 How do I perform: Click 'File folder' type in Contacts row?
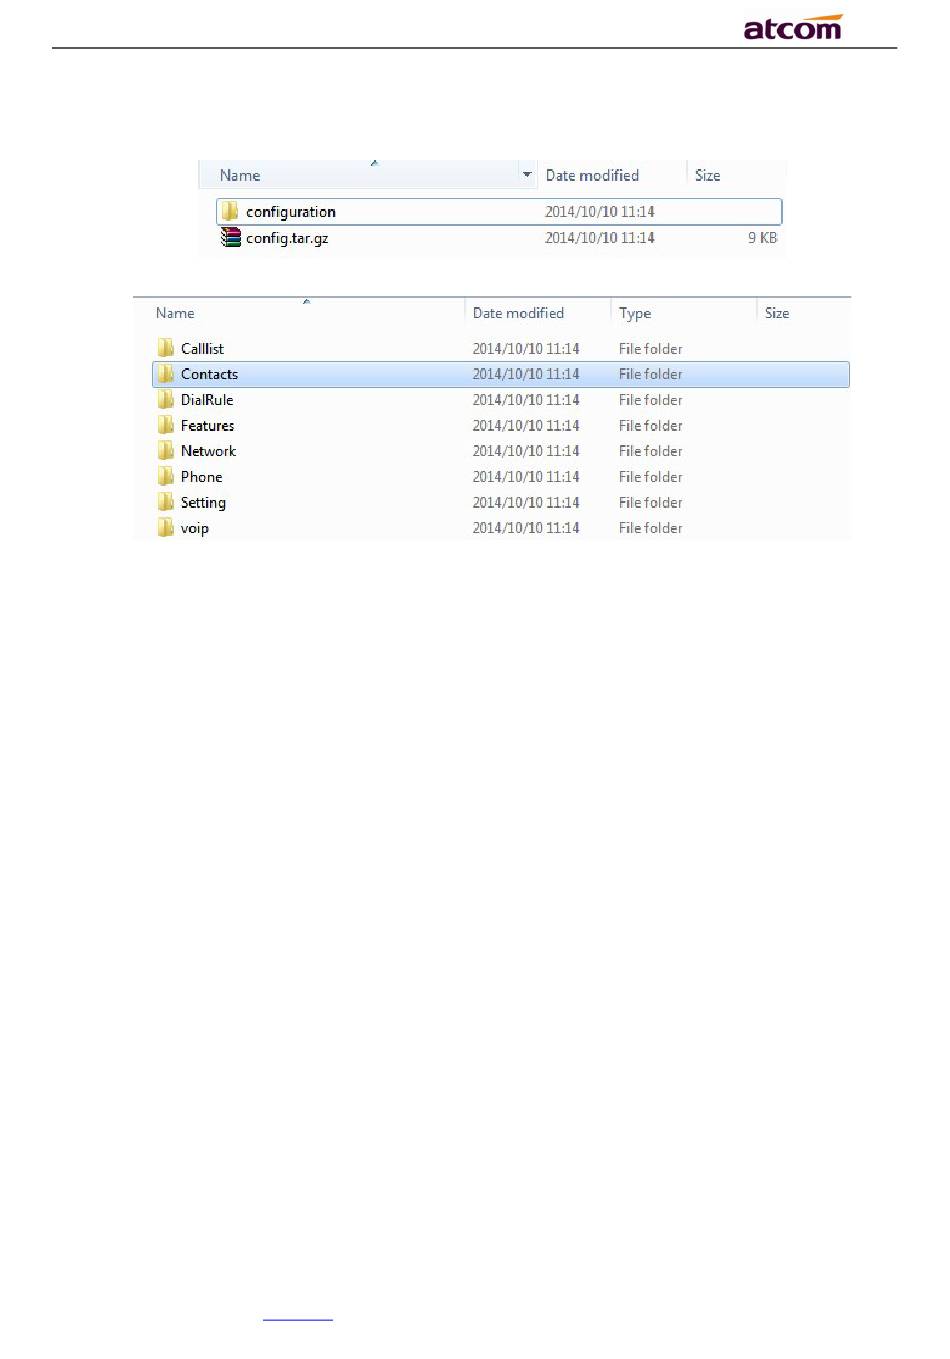pos(650,374)
